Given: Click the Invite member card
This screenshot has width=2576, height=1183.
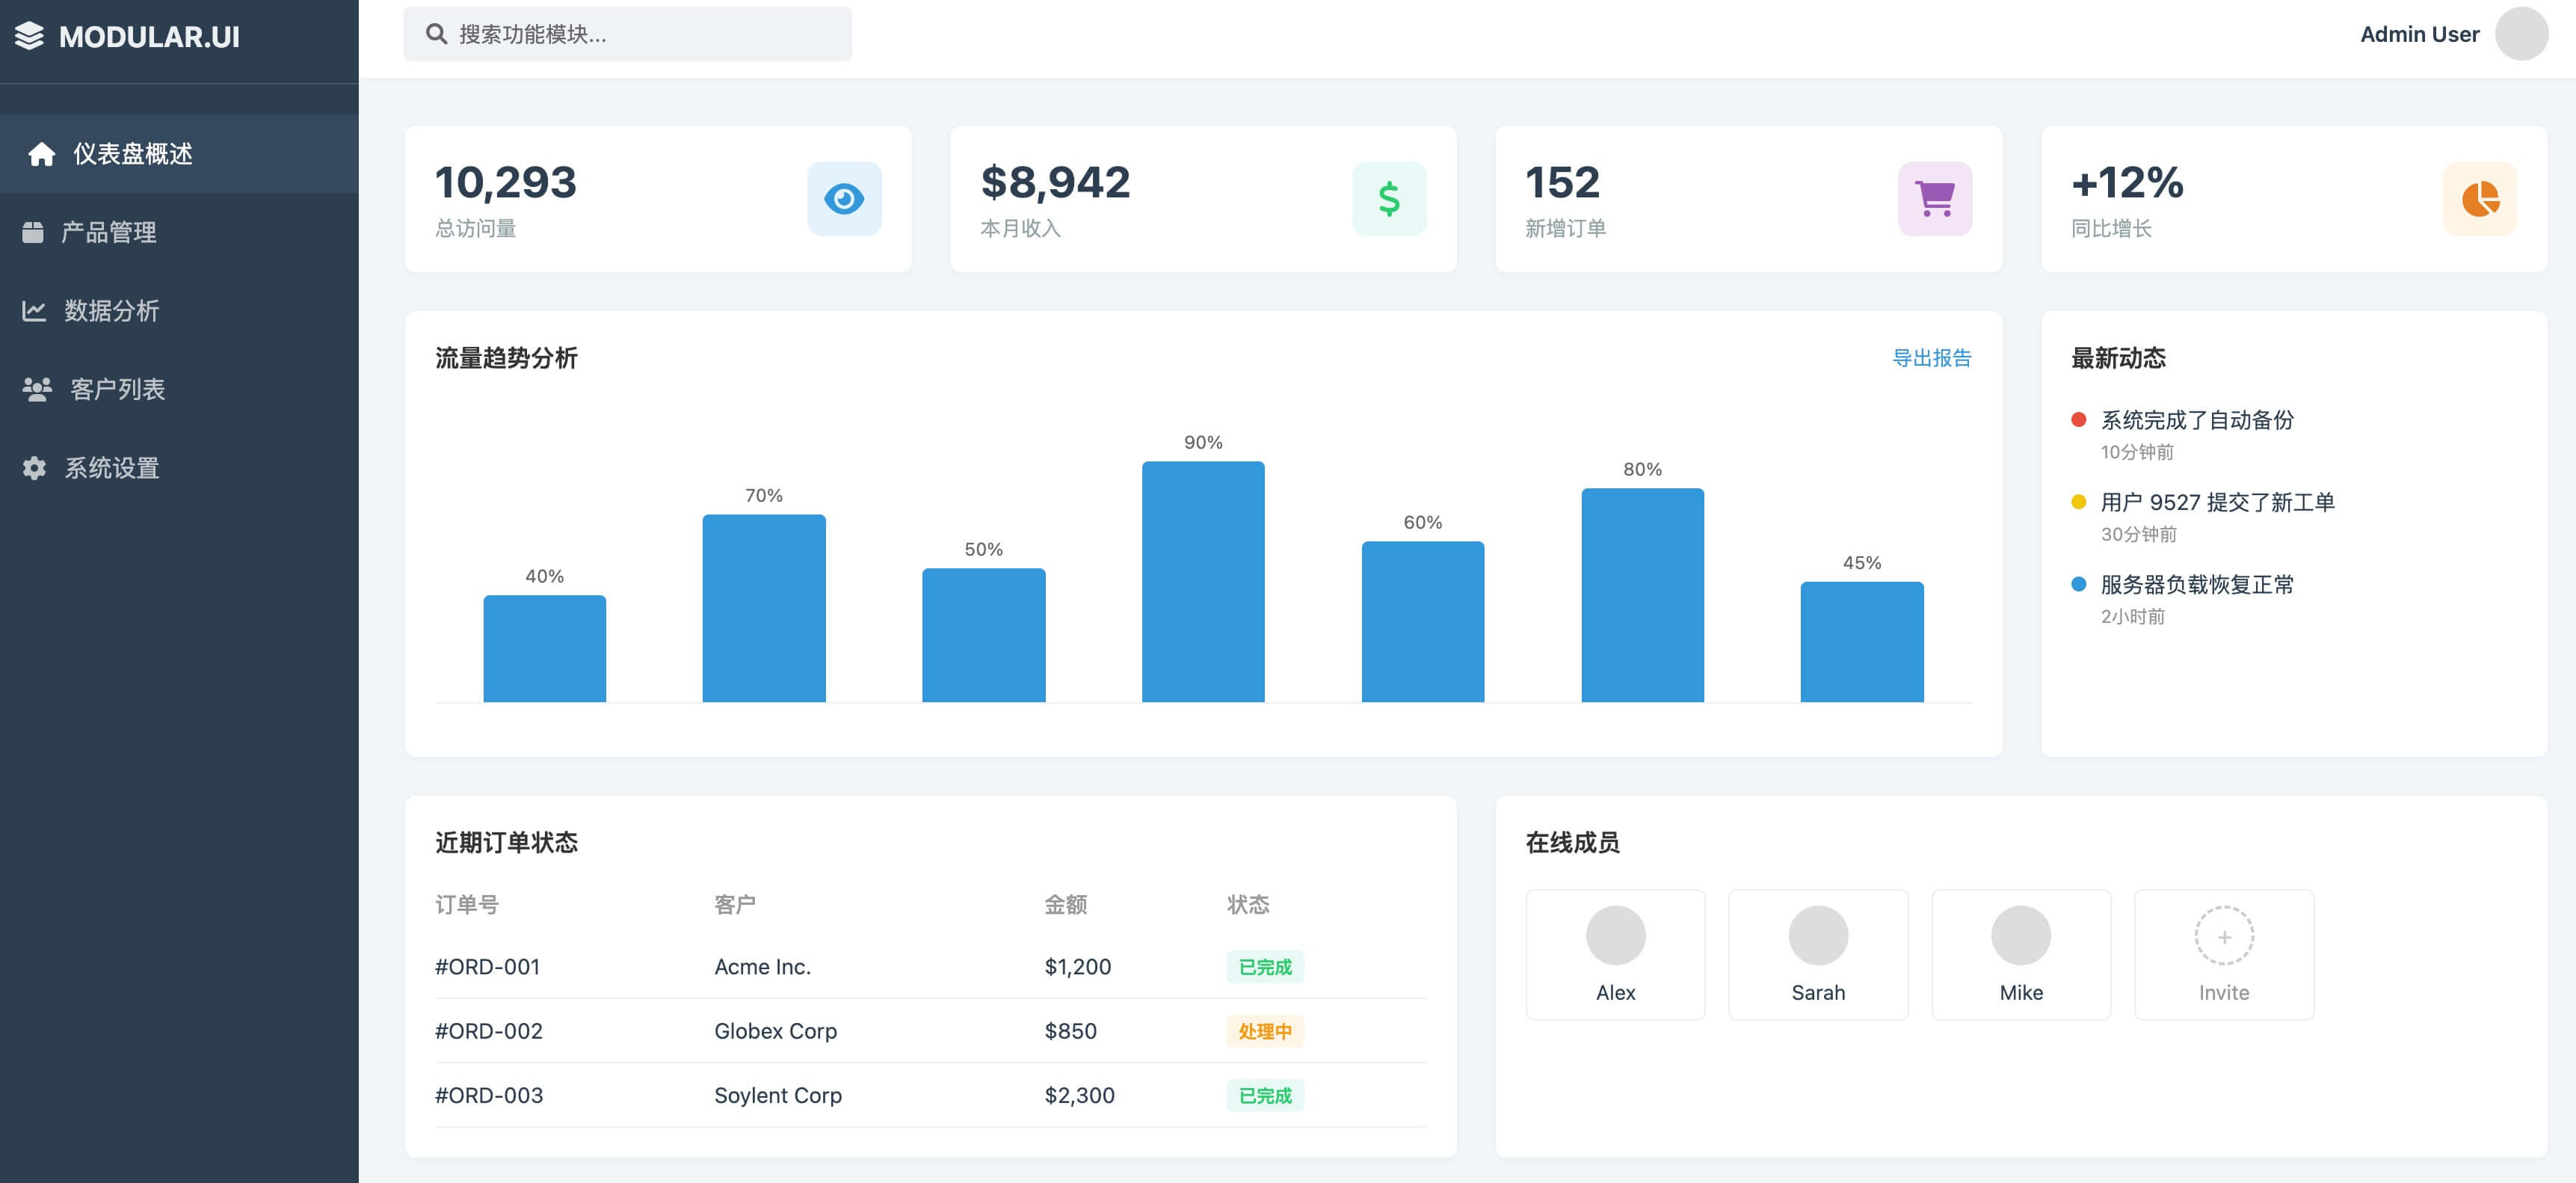Looking at the screenshot, I should tap(2223, 955).
